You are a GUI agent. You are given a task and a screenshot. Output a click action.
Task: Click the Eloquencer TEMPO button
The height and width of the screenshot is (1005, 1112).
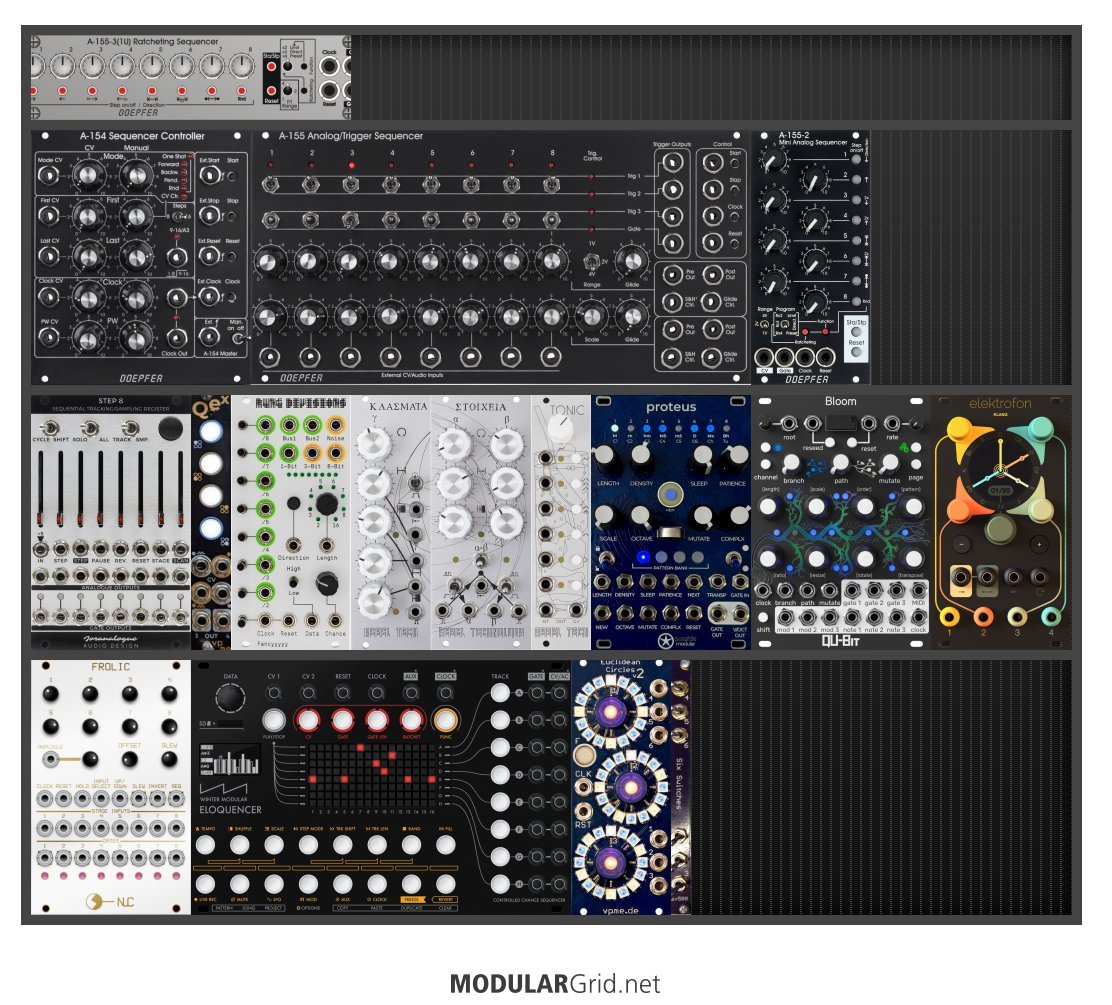[x=206, y=845]
